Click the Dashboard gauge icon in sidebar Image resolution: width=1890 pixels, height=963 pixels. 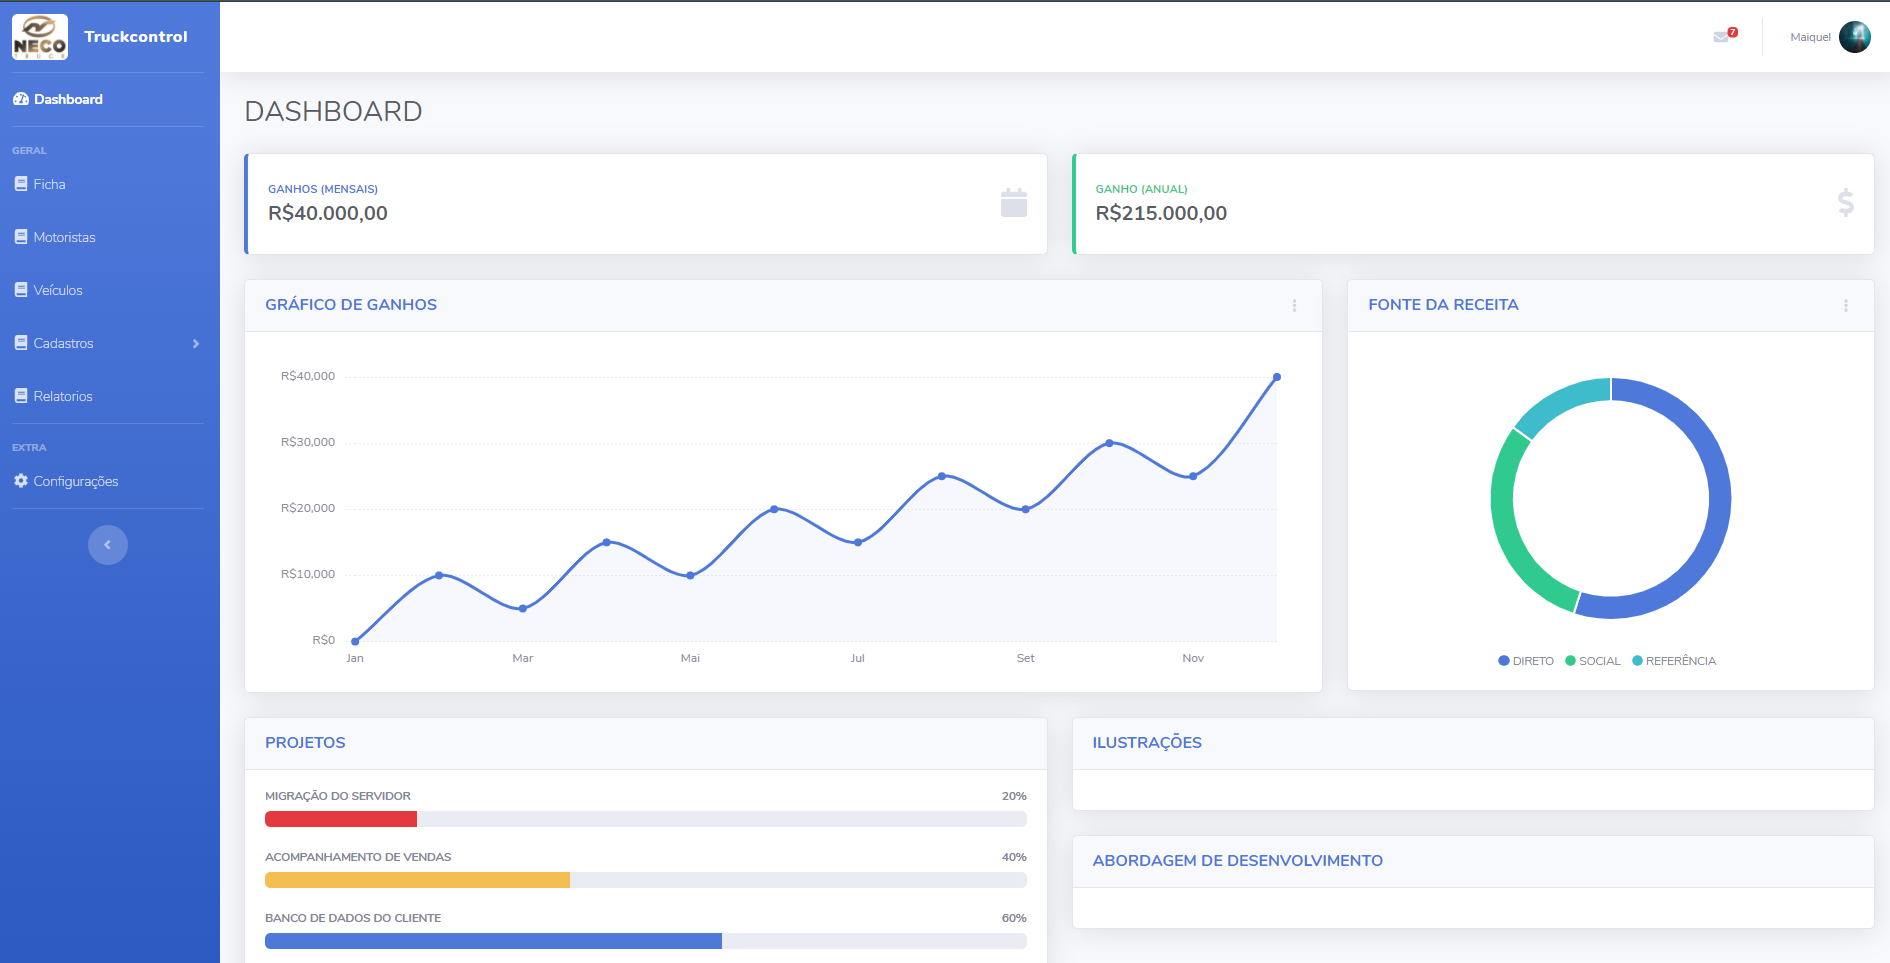21,99
